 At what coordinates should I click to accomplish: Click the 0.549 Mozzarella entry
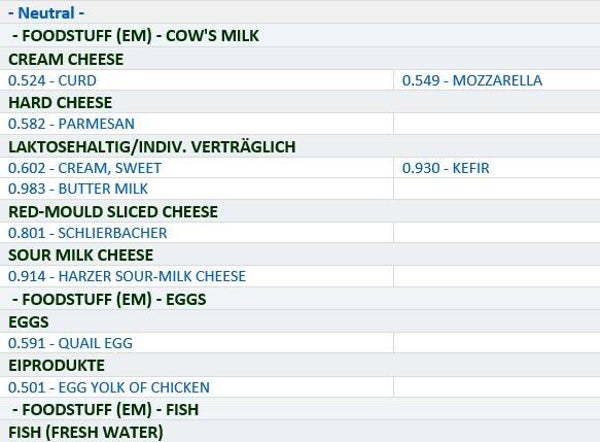(472, 80)
